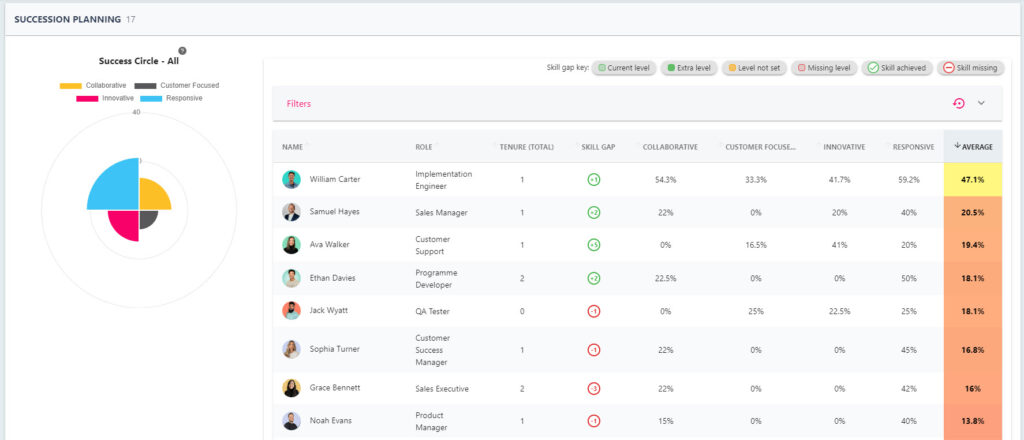
Task: Open William Carter's avatar
Action: [x=291, y=180]
